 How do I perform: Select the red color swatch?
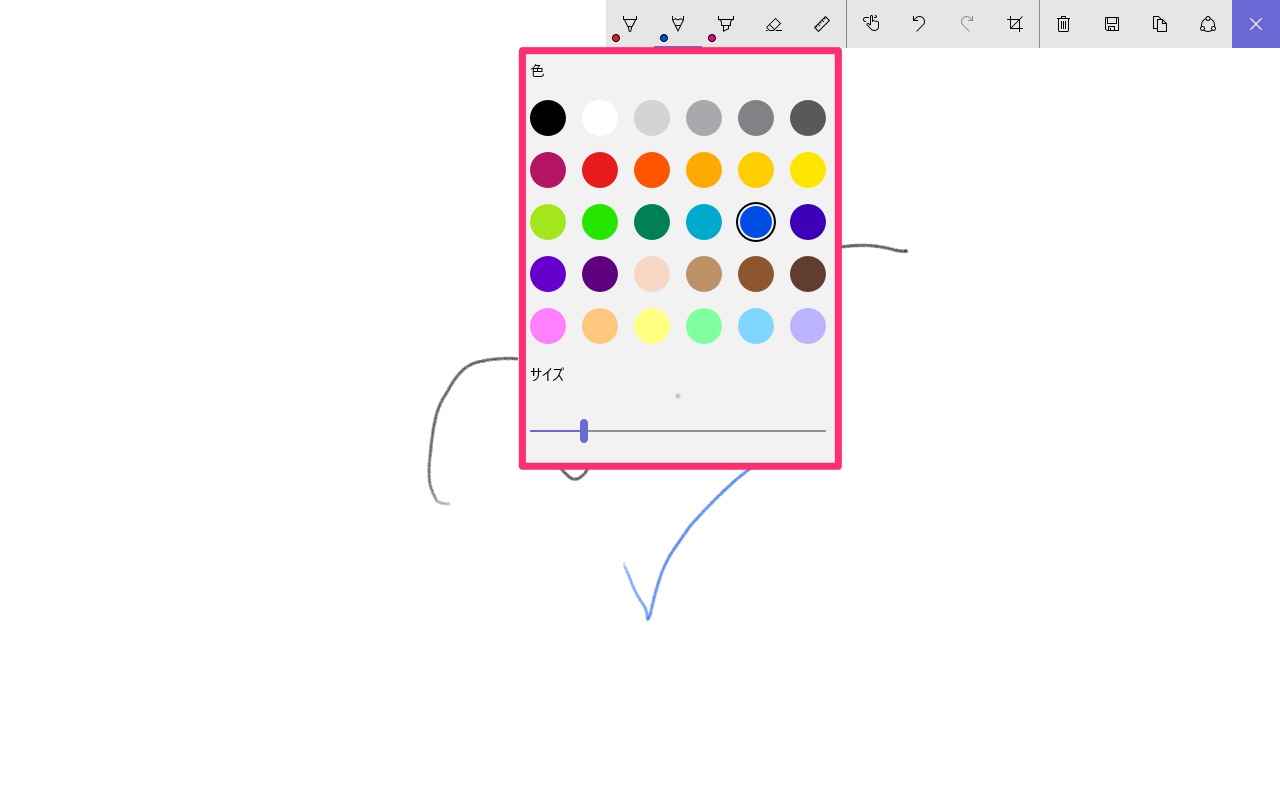600,170
